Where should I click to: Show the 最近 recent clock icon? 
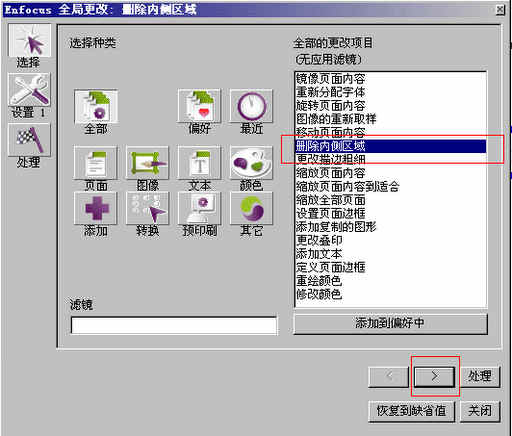pos(251,106)
